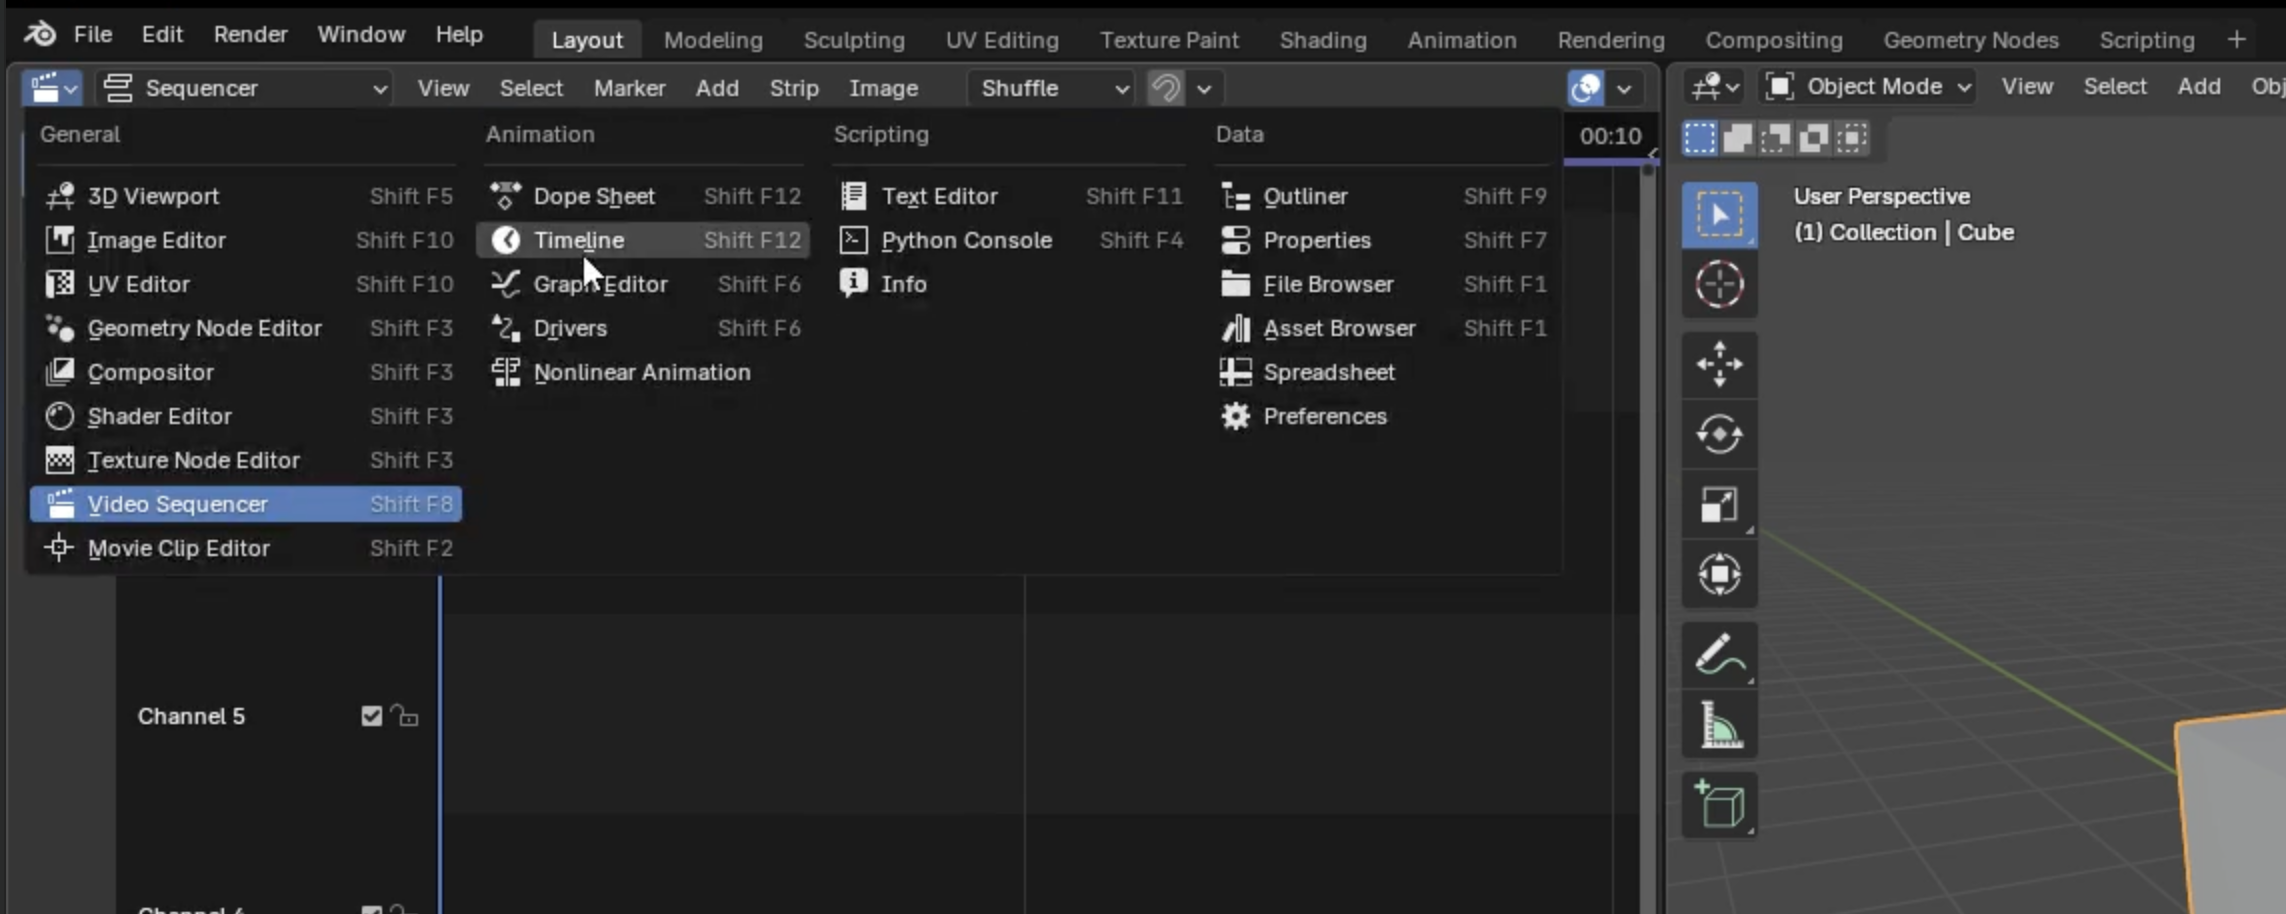Screen dimensions: 2286x914
Task: Choose Graph Editor entry
Action: (x=644, y=284)
